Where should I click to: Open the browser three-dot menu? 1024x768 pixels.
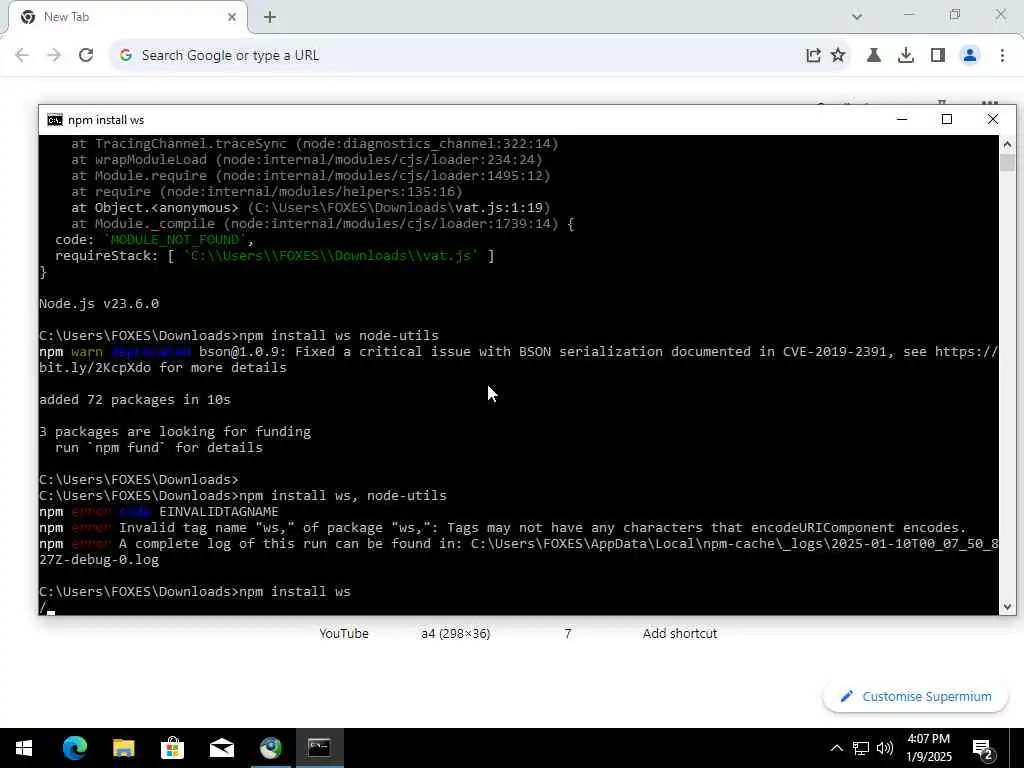click(1002, 56)
